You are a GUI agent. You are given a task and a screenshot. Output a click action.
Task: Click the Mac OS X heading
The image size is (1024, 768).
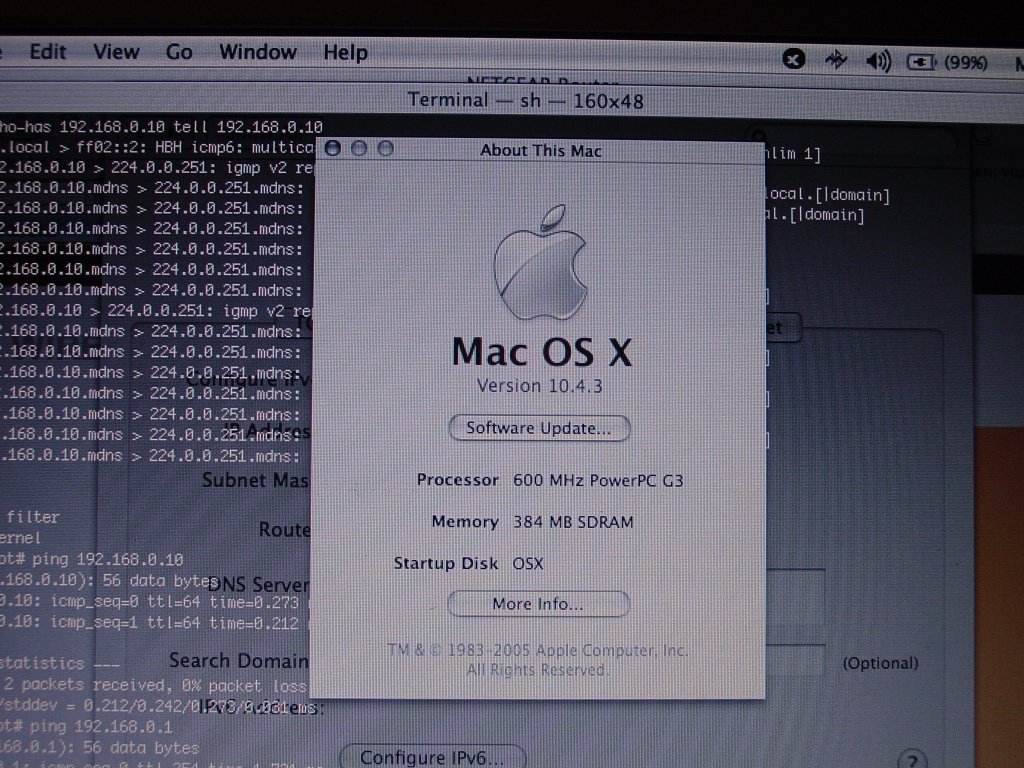click(x=541, y=353)
